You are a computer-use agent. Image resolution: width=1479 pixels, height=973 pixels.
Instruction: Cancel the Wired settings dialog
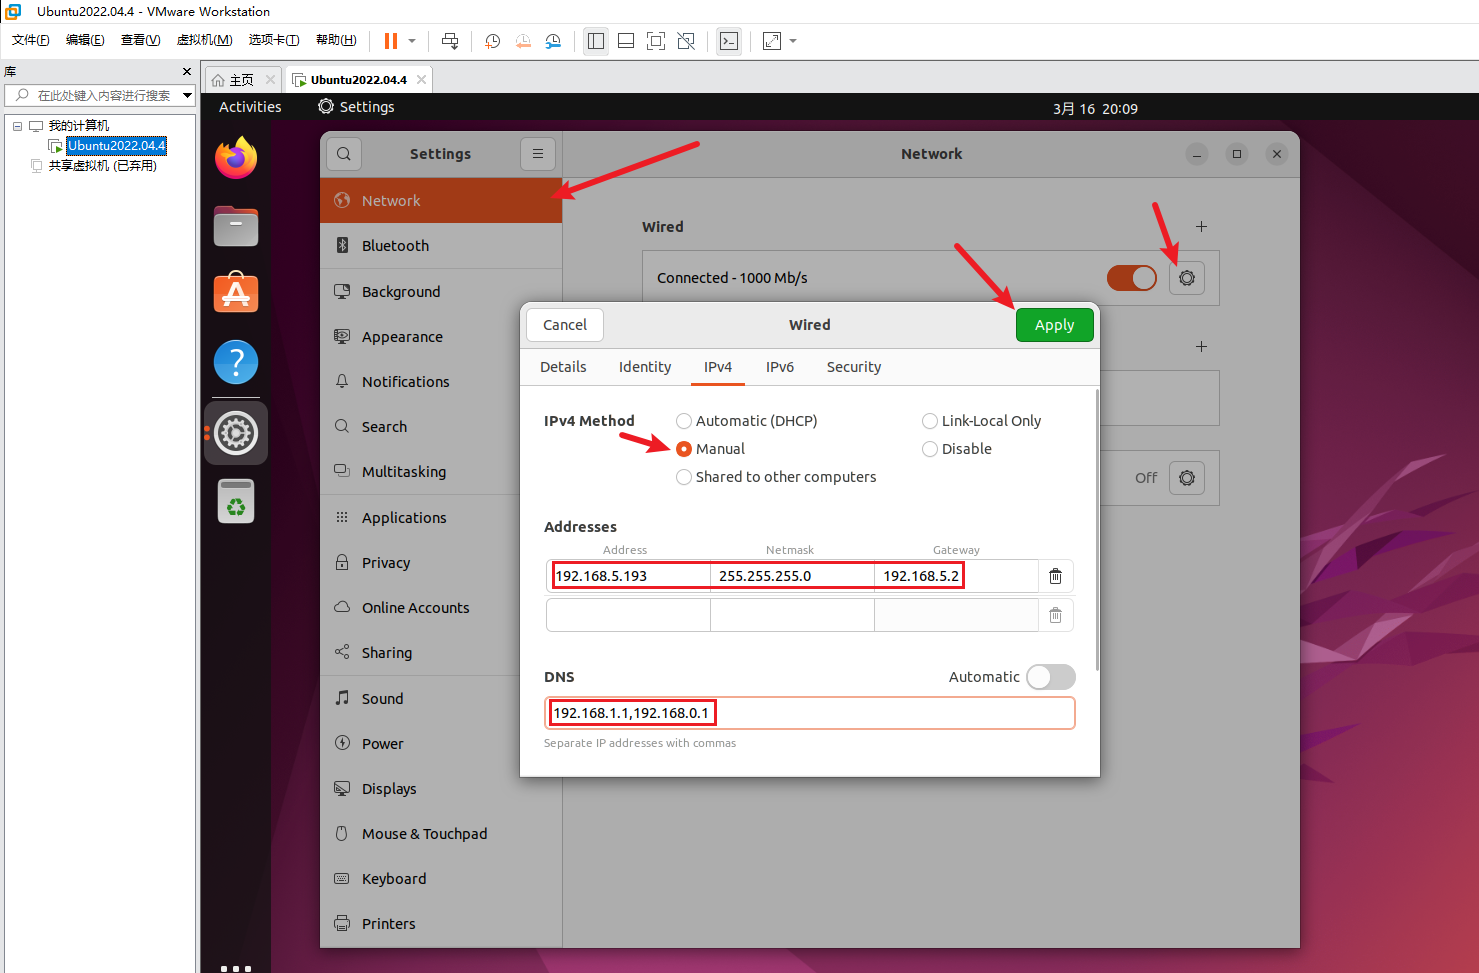click(x=565, y=325)
